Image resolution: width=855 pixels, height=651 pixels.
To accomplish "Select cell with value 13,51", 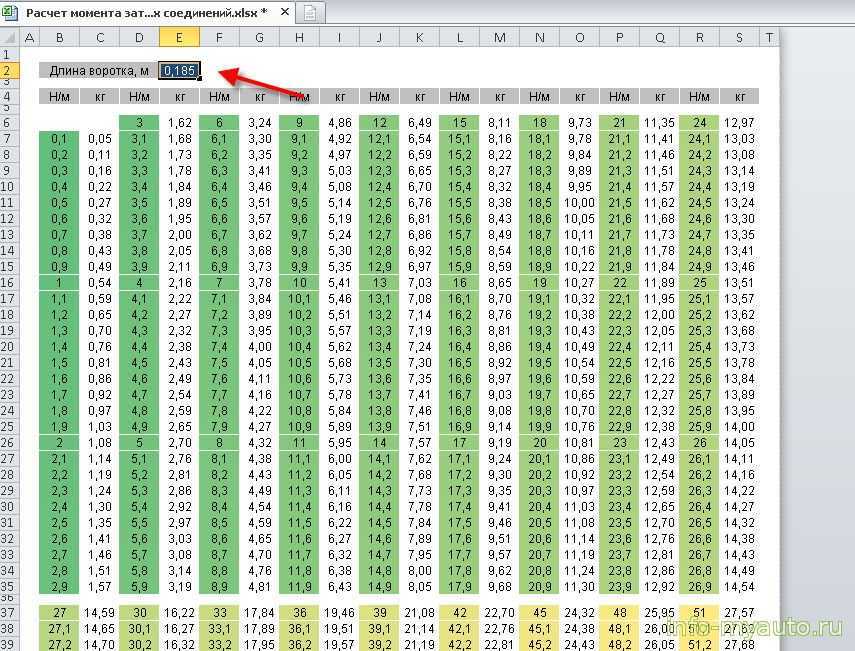I will pyautogui.click(x=739, y=282).
